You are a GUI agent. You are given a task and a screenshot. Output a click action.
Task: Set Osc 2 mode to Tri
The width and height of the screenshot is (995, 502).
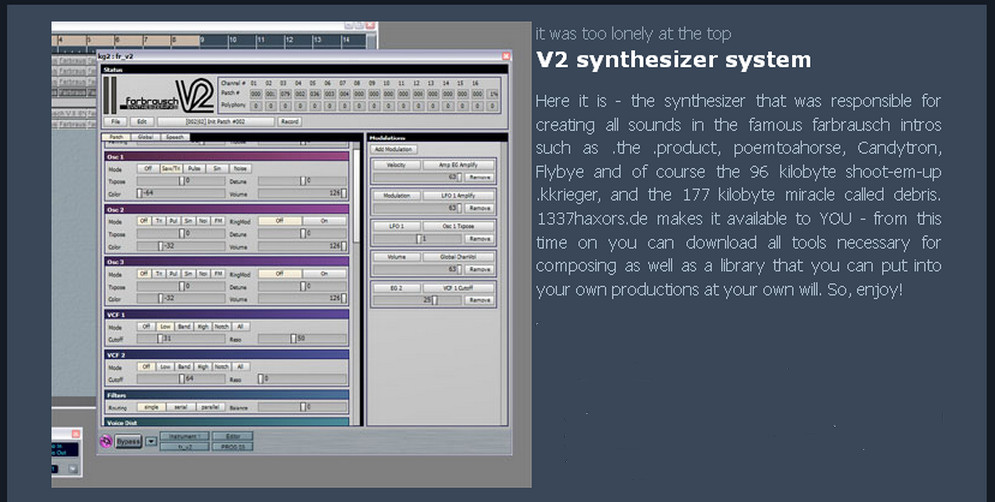(159, 221)
